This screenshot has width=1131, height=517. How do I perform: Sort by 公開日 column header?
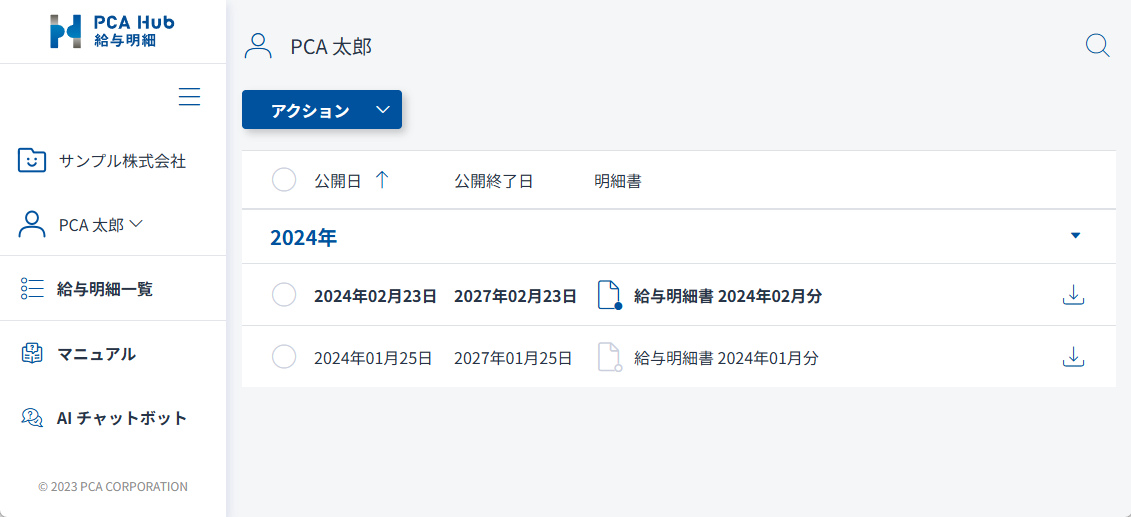point(338,181)
